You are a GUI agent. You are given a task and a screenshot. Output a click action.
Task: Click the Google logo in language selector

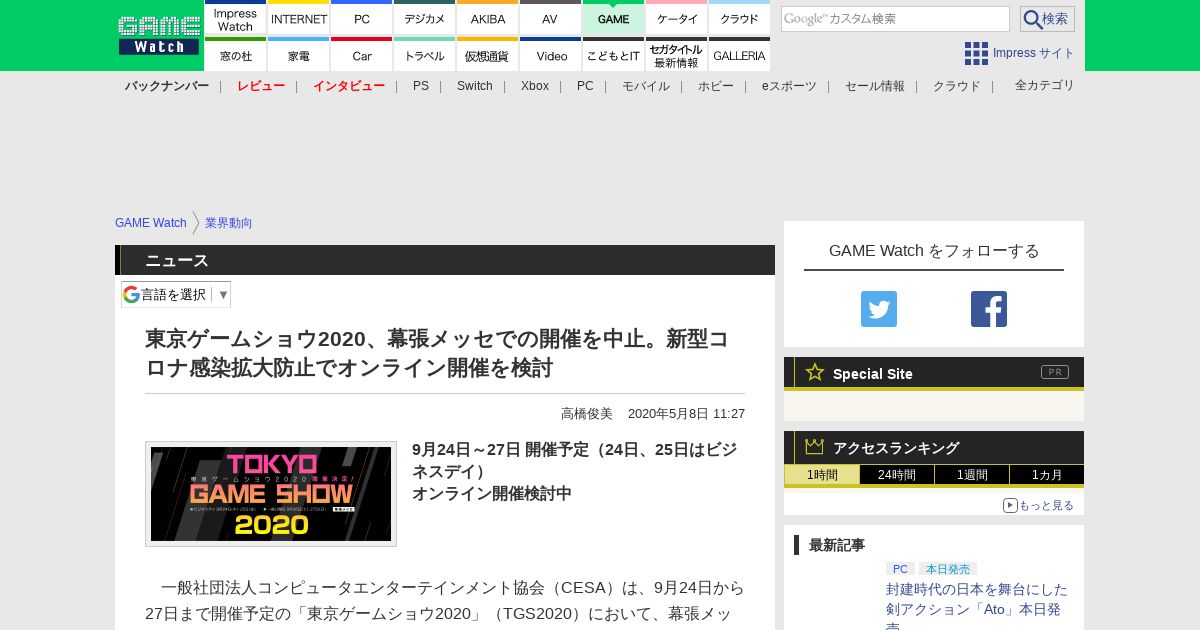click(x=131, y=294)
